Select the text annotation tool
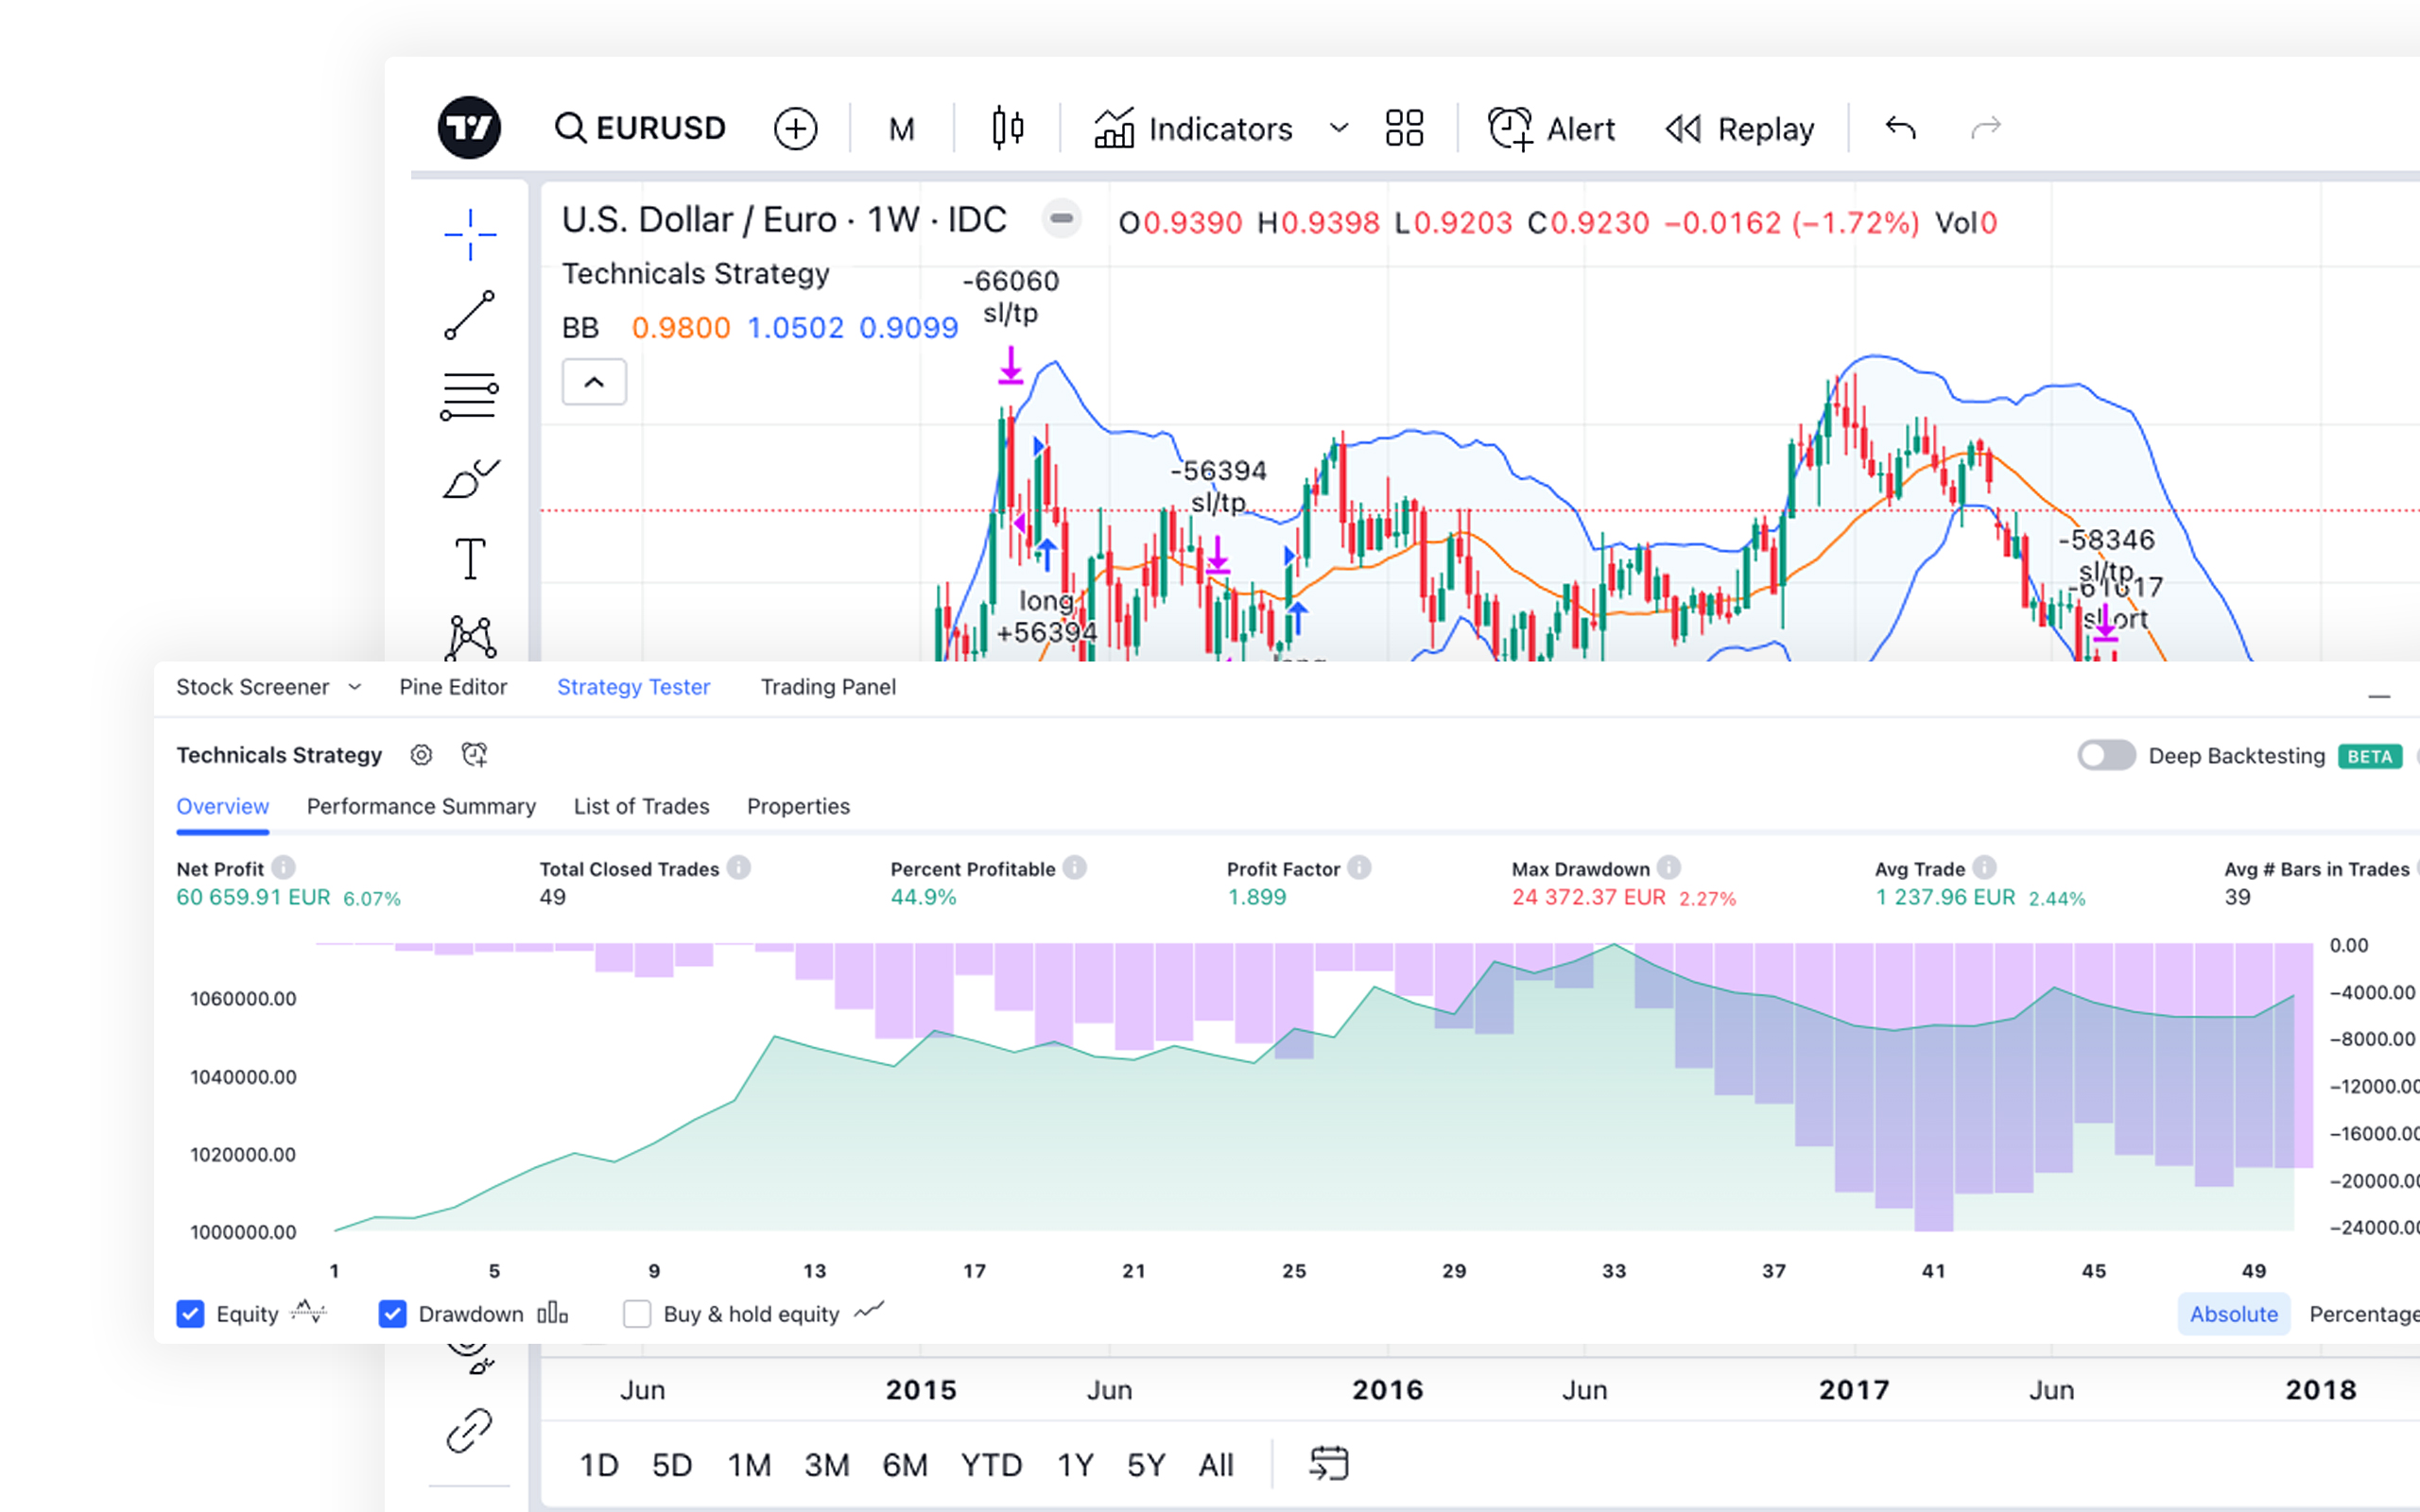Image resolution: width=2420 pixels, height=1512 pixels. [x=469, y=558]
